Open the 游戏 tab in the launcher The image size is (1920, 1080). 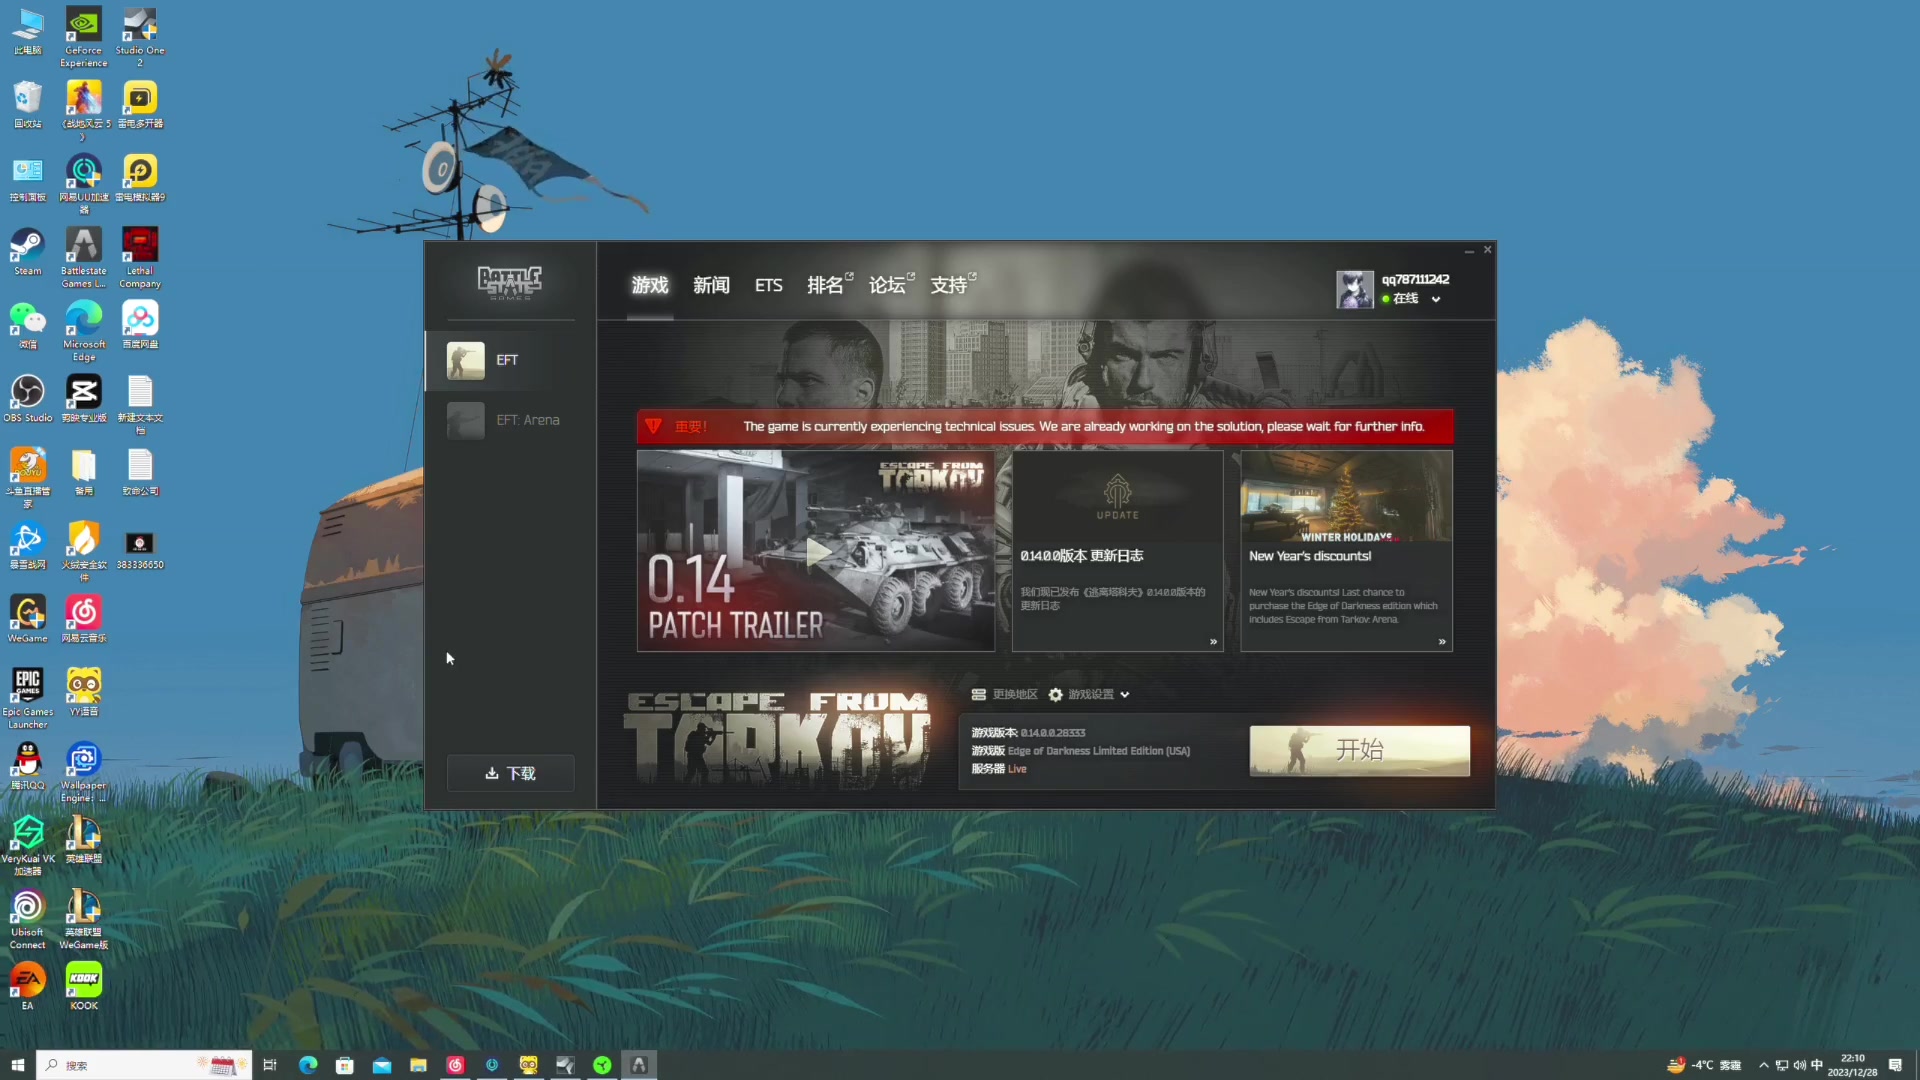click(650, 285)
